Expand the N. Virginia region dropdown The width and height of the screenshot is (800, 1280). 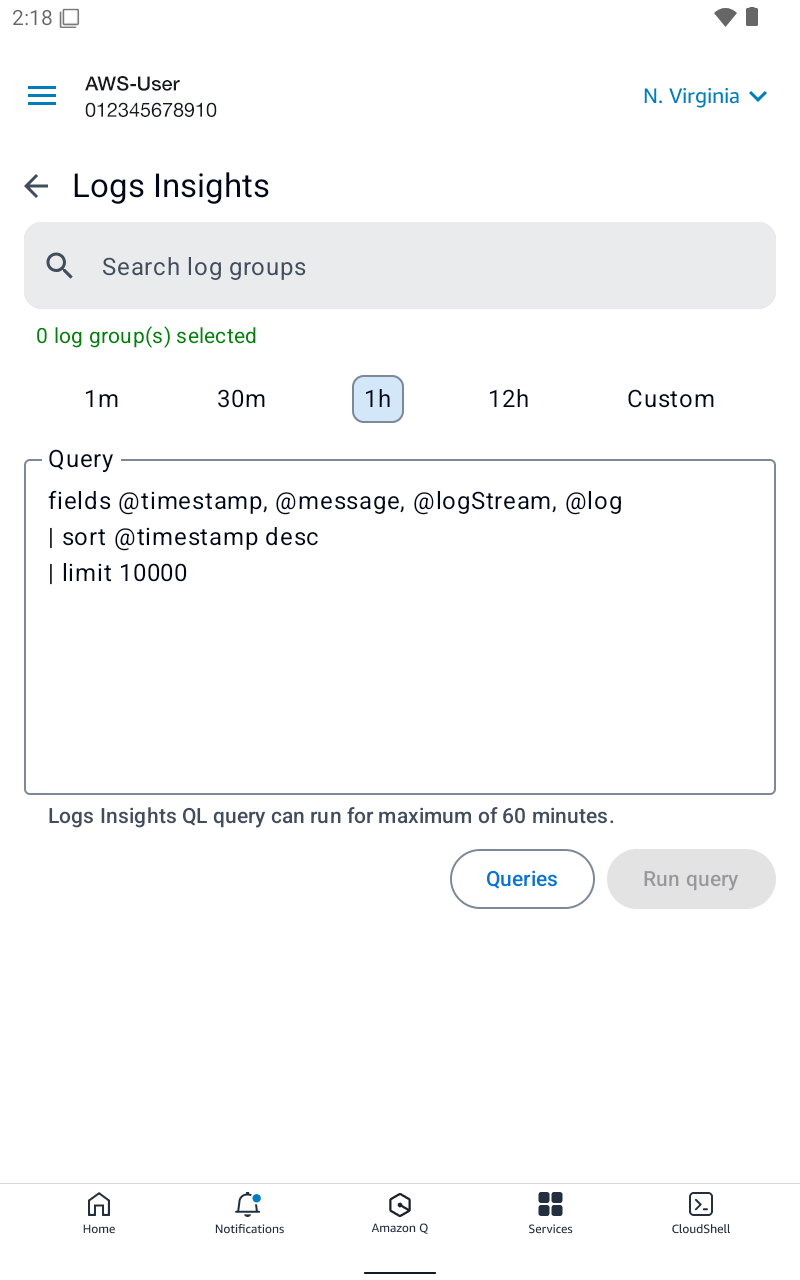[x=705, y=96]
